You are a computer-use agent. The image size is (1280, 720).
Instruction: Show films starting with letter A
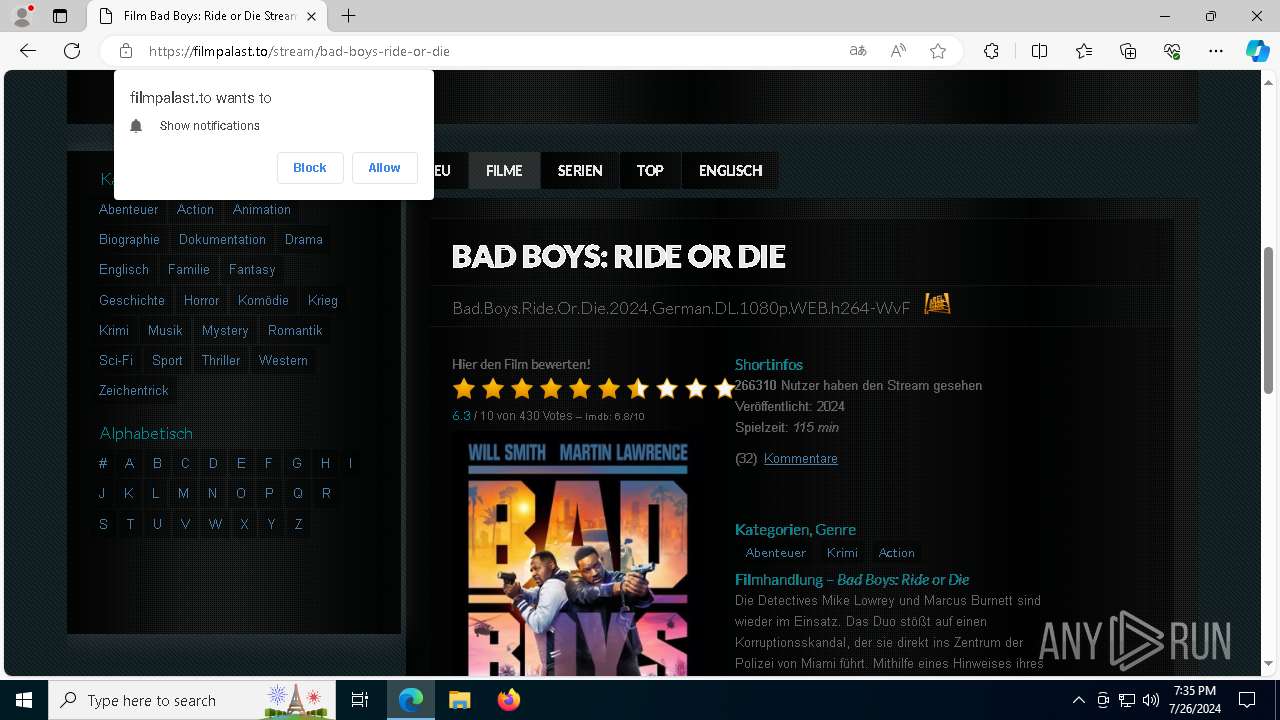129,464
